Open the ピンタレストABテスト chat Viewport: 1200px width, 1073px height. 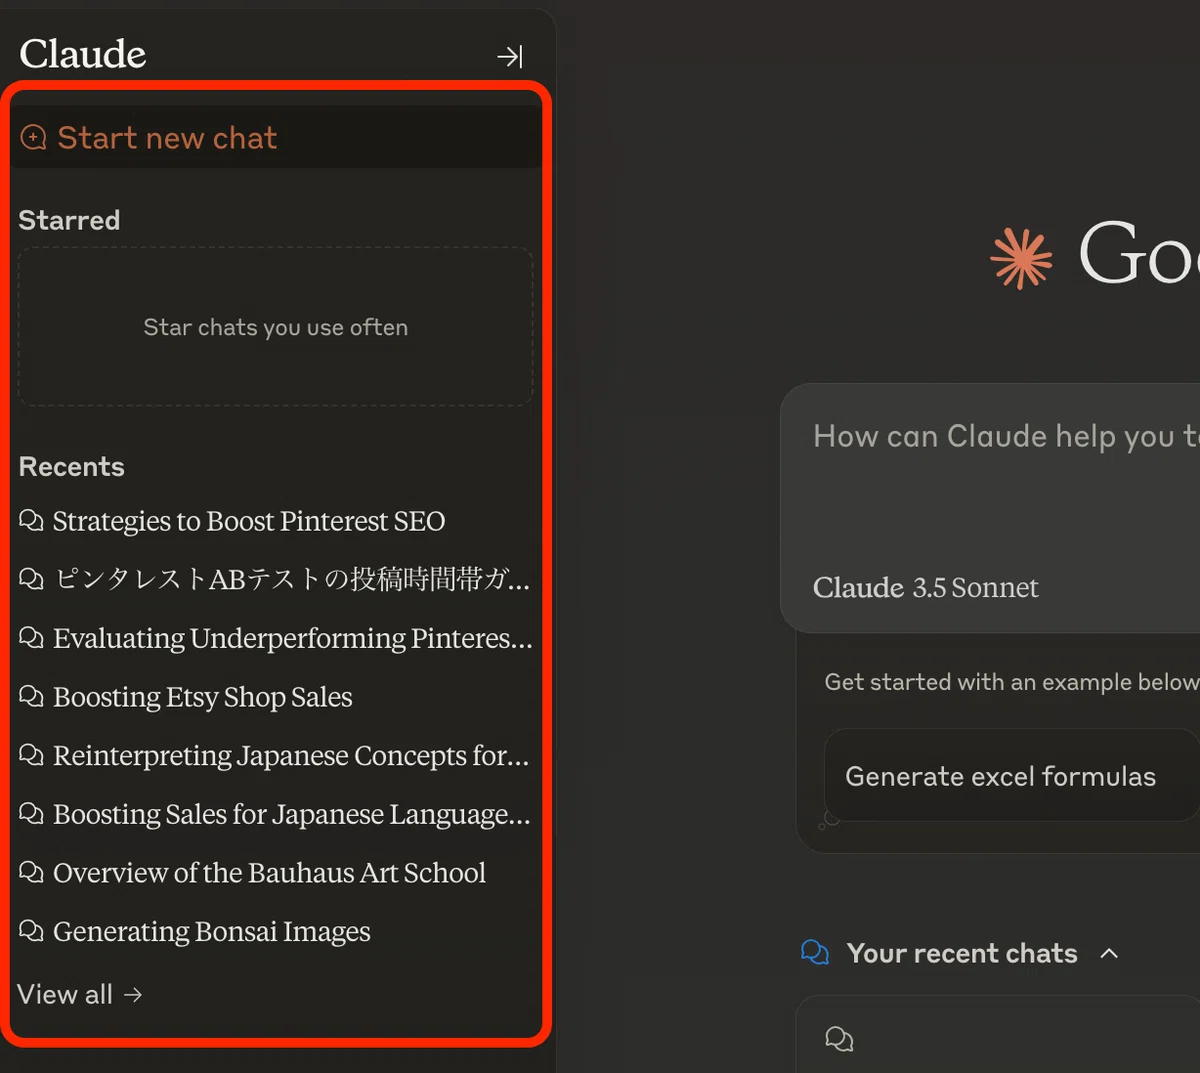coord(291,579)
